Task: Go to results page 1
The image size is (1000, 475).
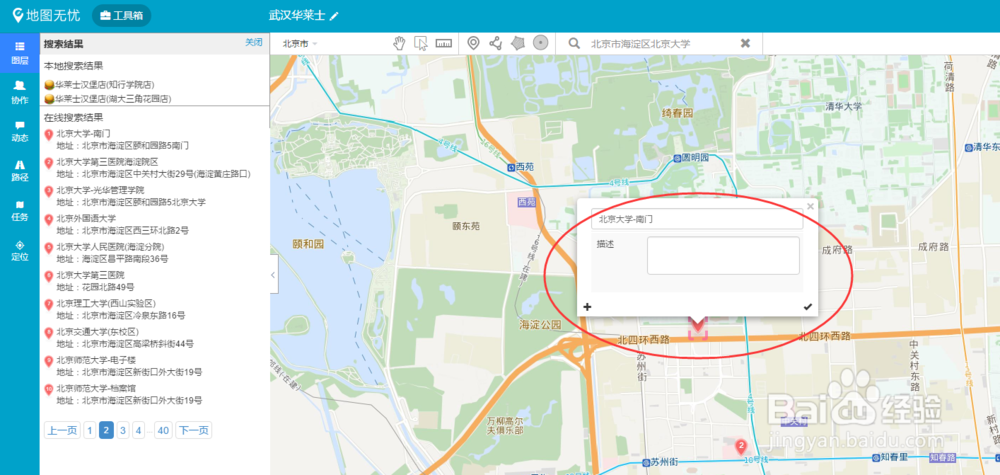Action: (x=90, y=430)
